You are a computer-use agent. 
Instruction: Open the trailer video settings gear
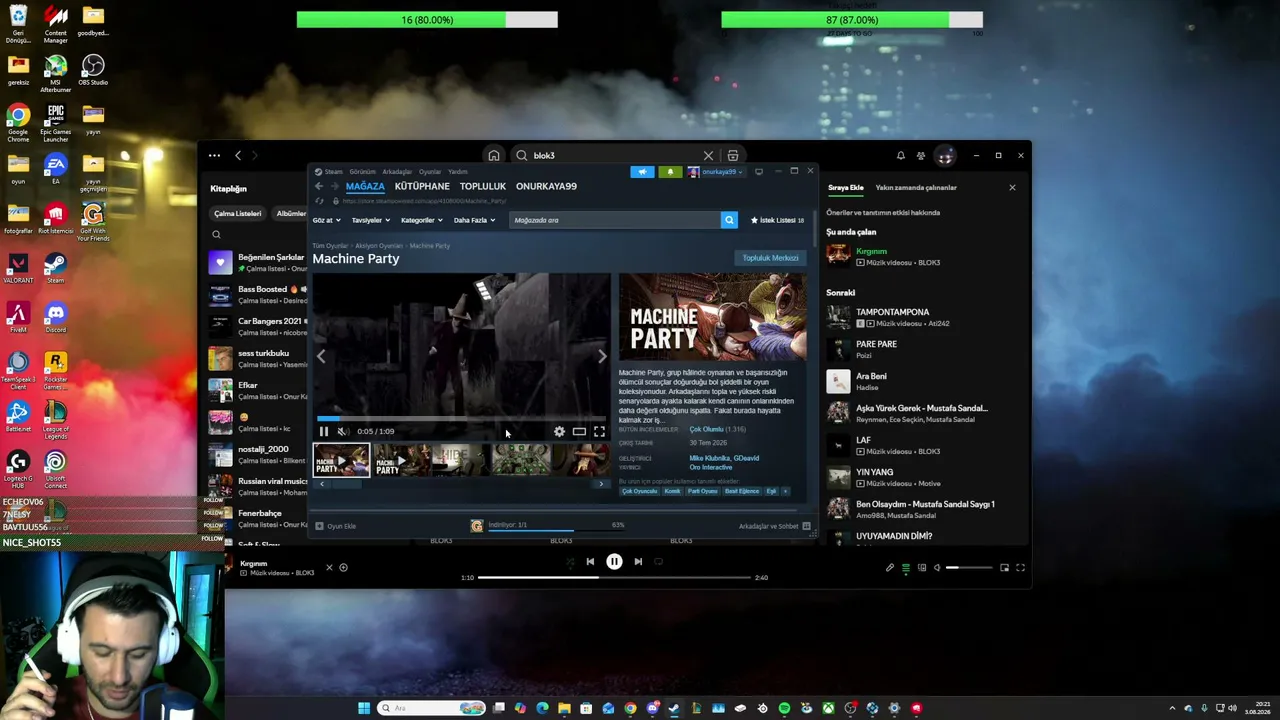click(559, 431)
